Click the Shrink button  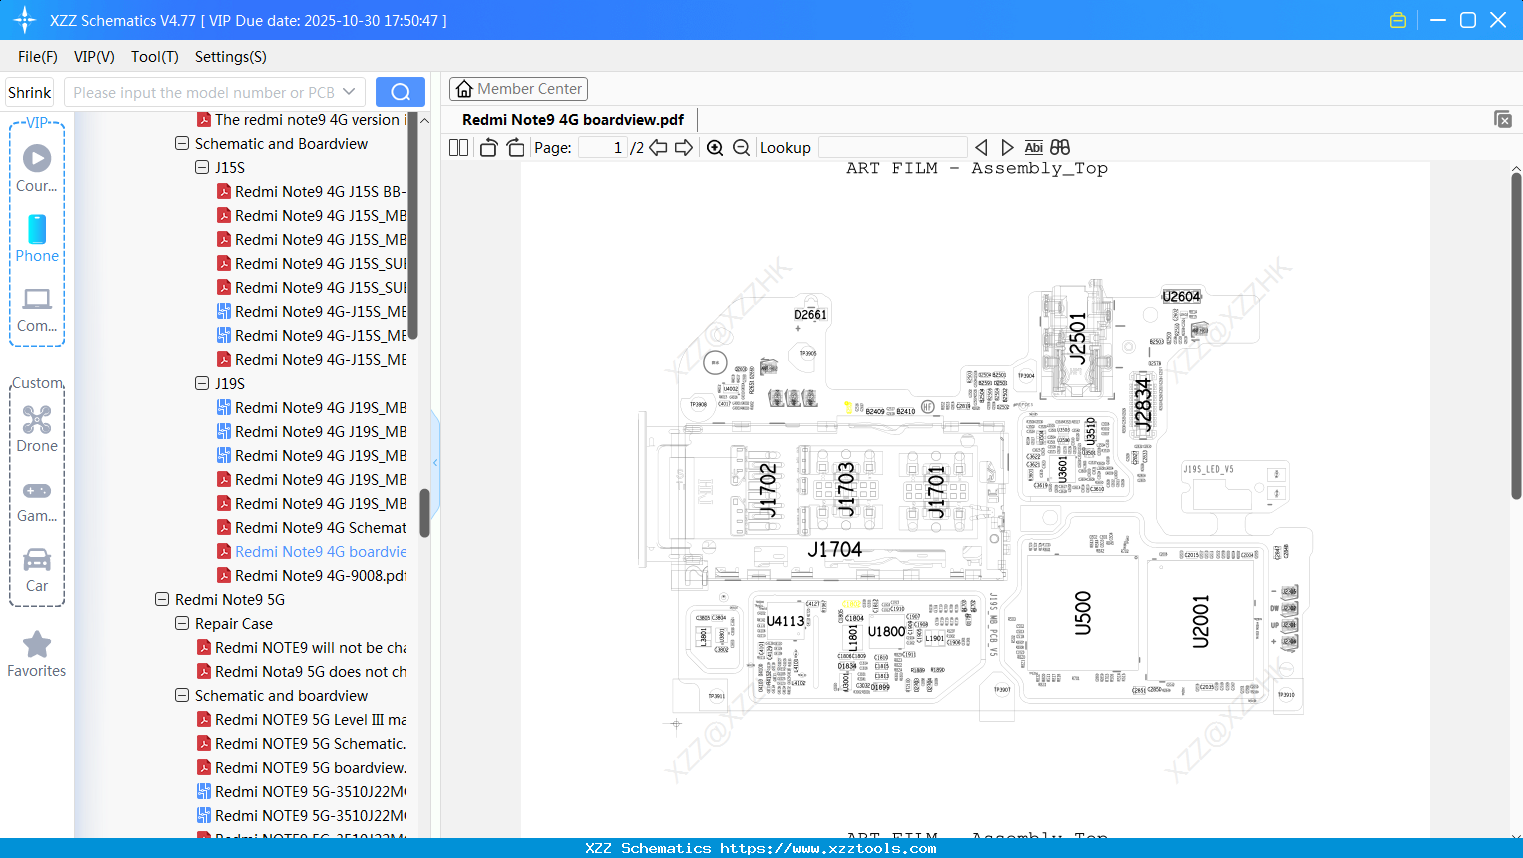pos(29,91)
